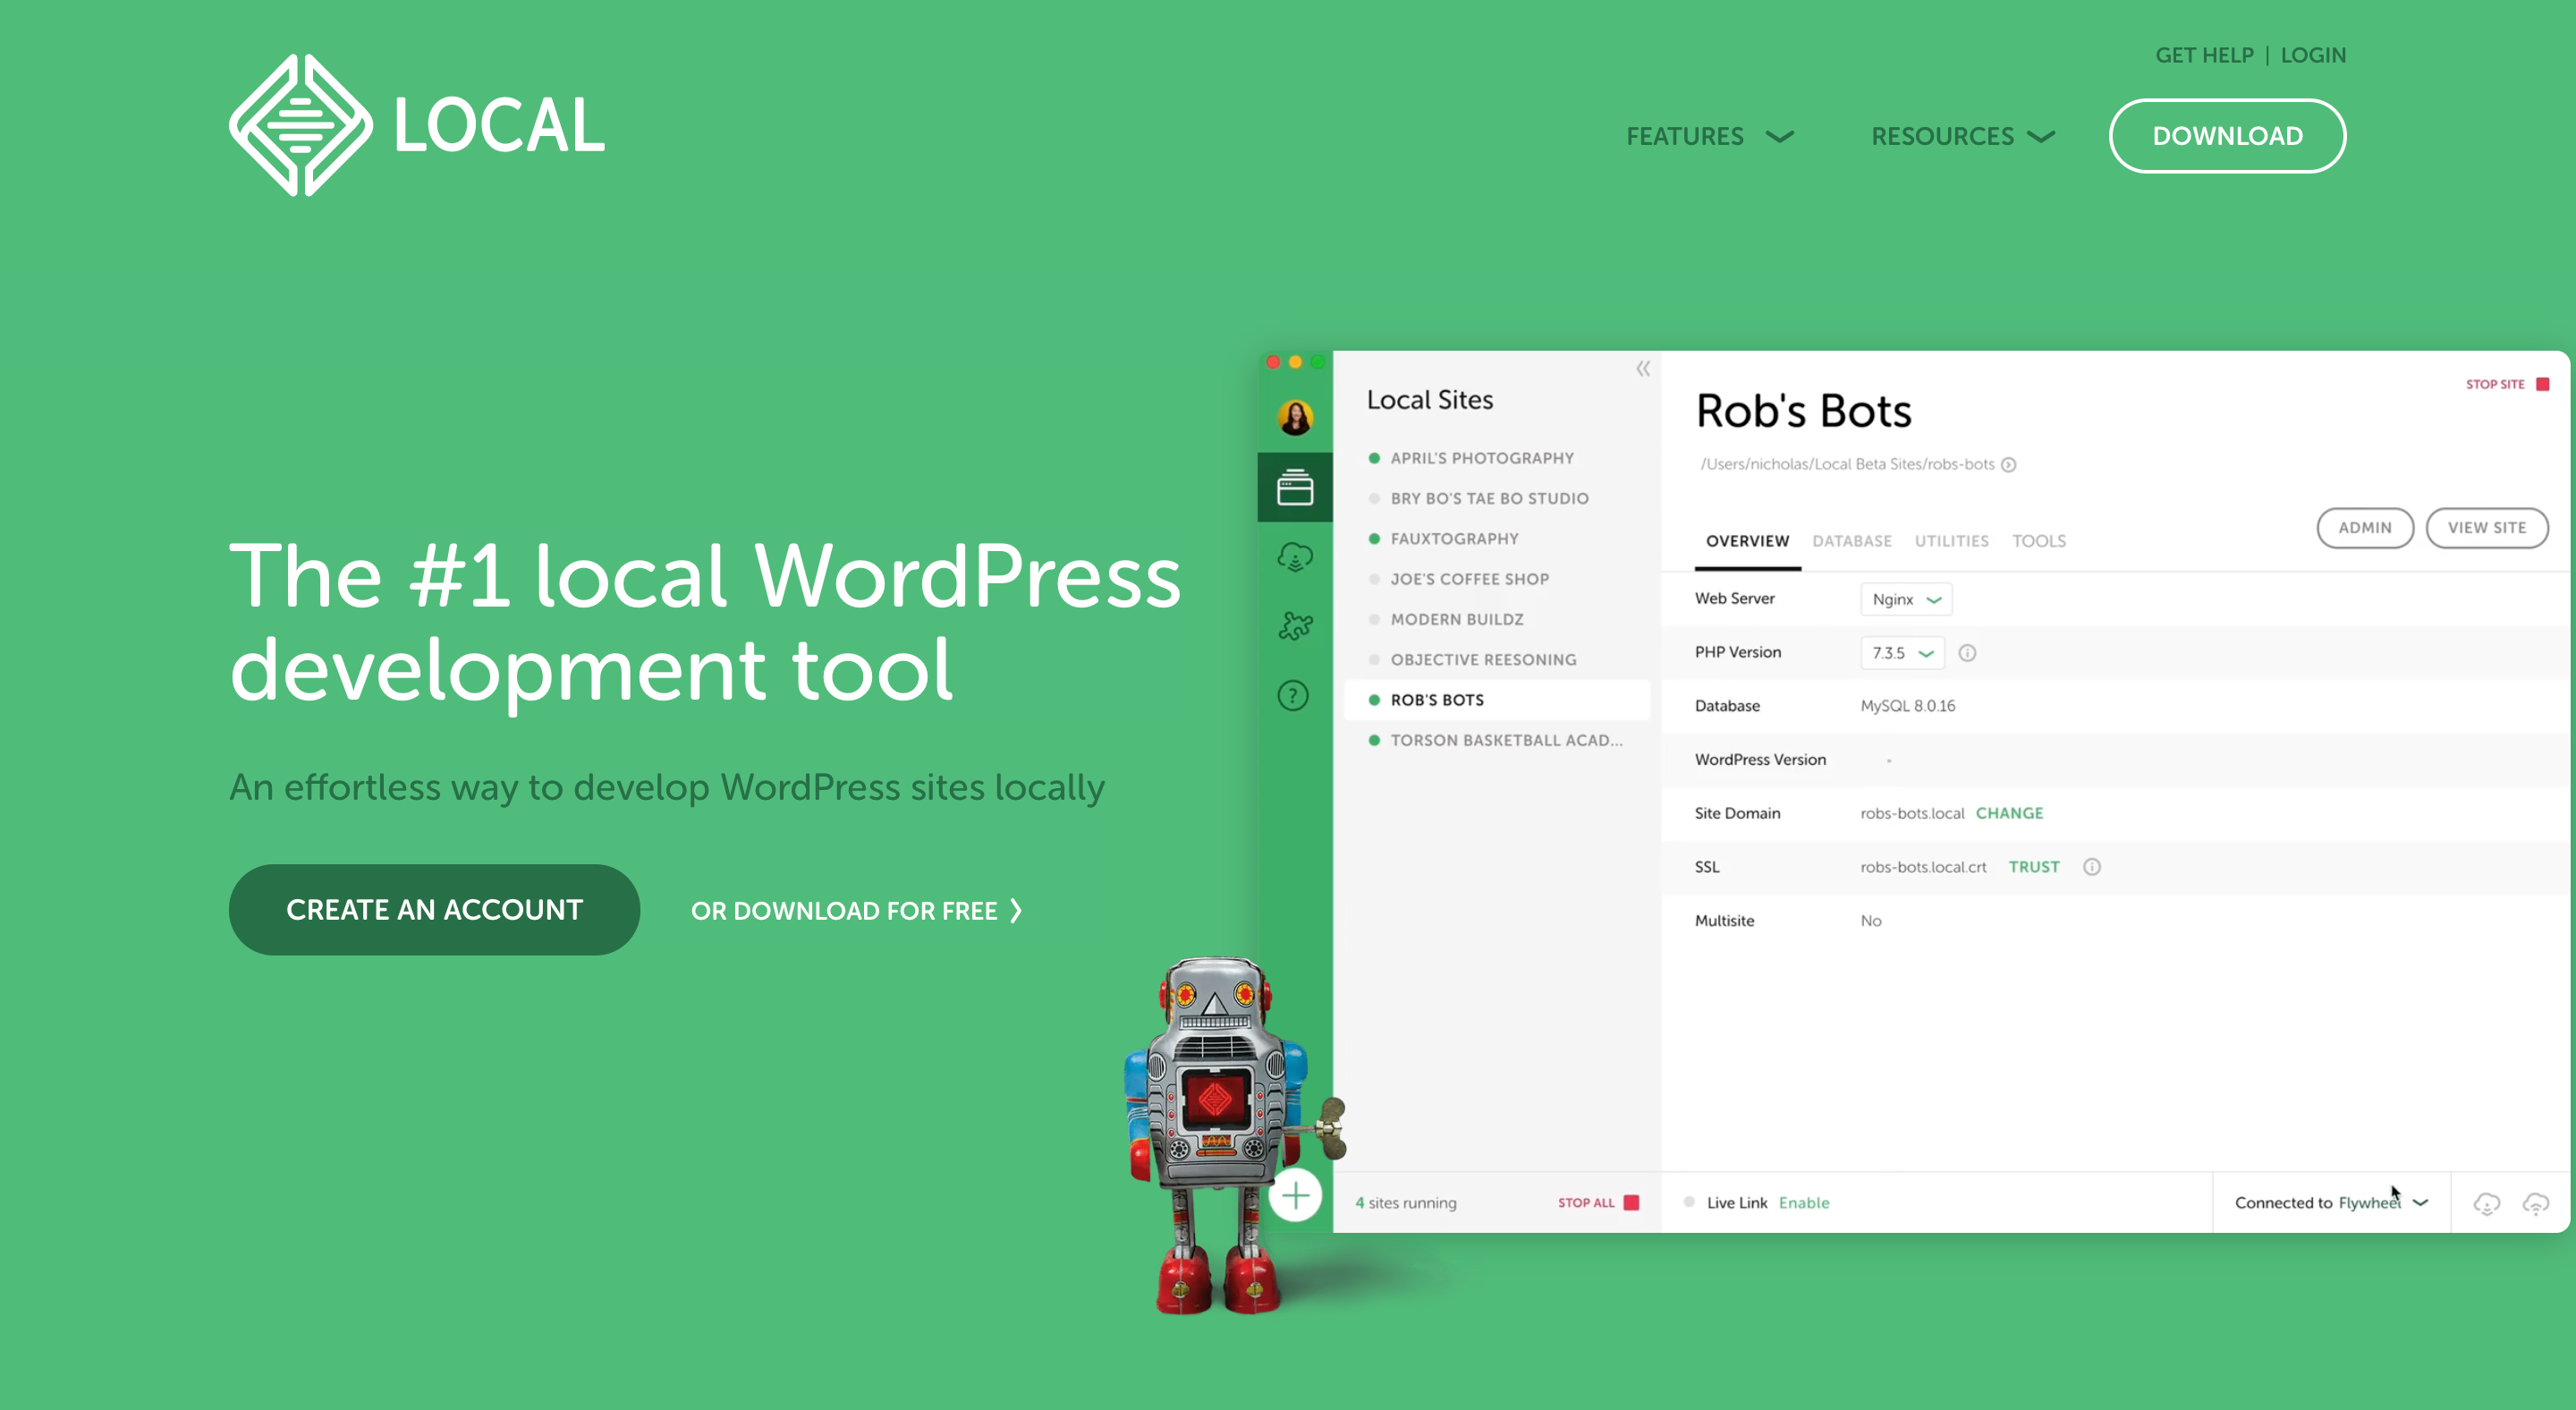2576x1410 pixels.
Task: Click the Download button
Action: 2227,136
